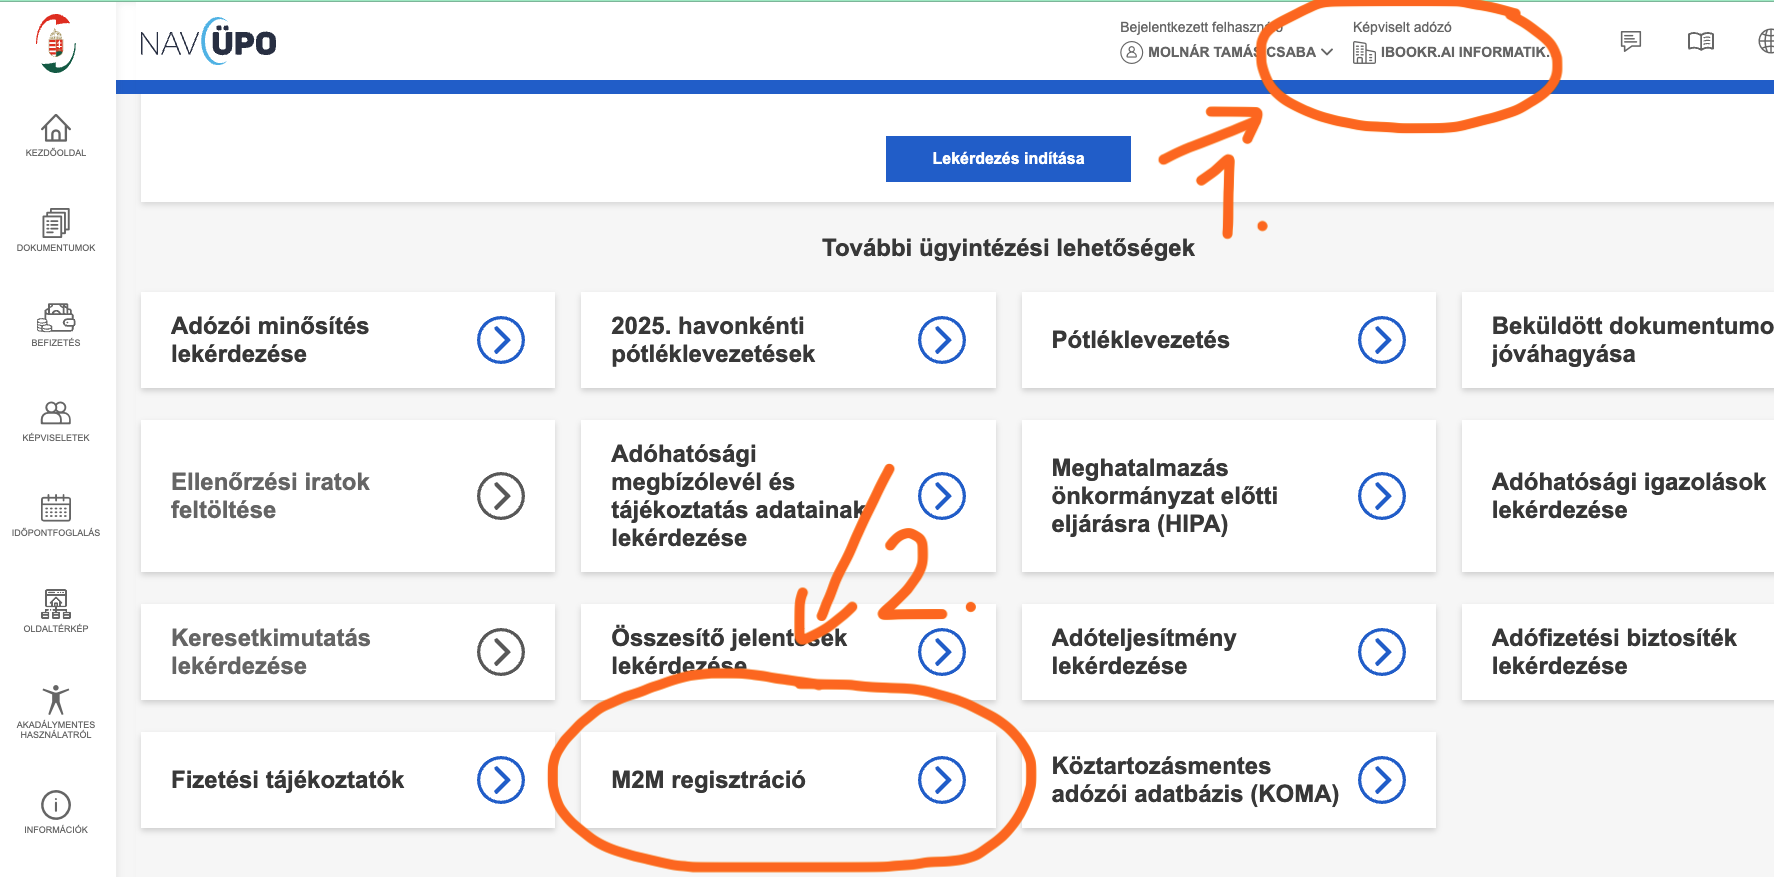This screenshot has width=1774, height=877.
Task: Open the book guide icon in header
Action: (x=1700, y=41)
